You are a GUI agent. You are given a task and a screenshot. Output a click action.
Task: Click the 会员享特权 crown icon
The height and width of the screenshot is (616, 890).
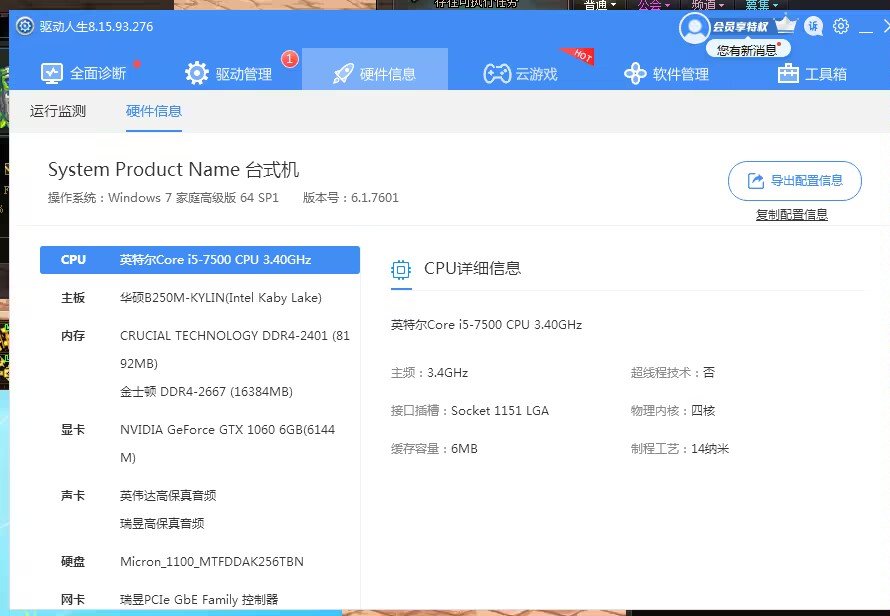point(786,25)
